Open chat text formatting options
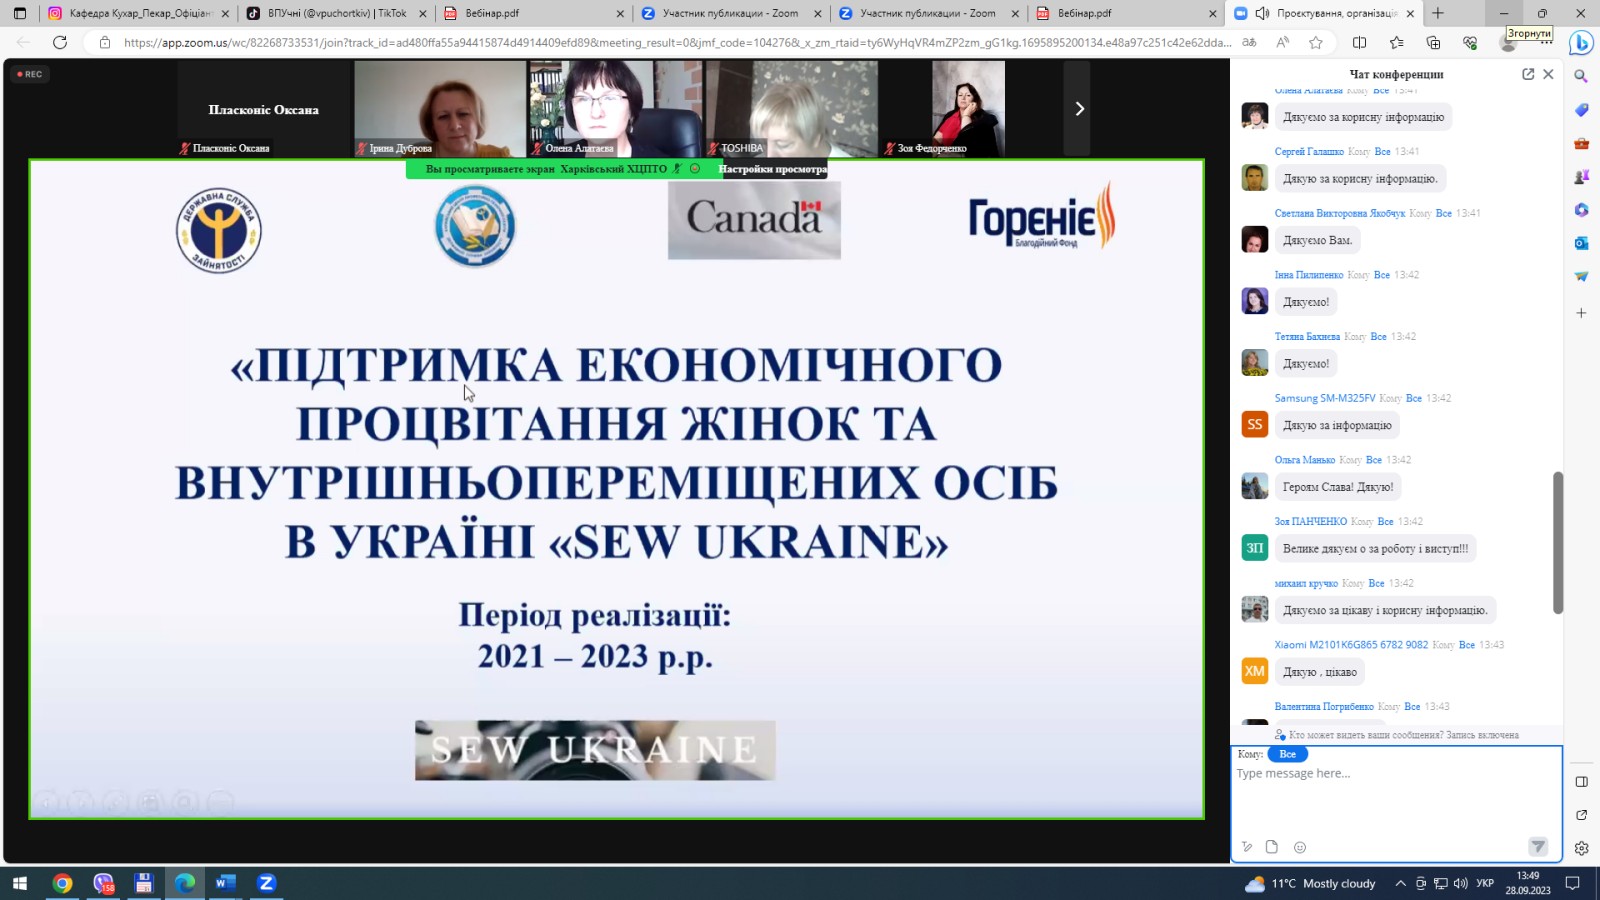The height and width of the screenshot is (900, 1600). pyautogui.click(x=1247, y=847)
